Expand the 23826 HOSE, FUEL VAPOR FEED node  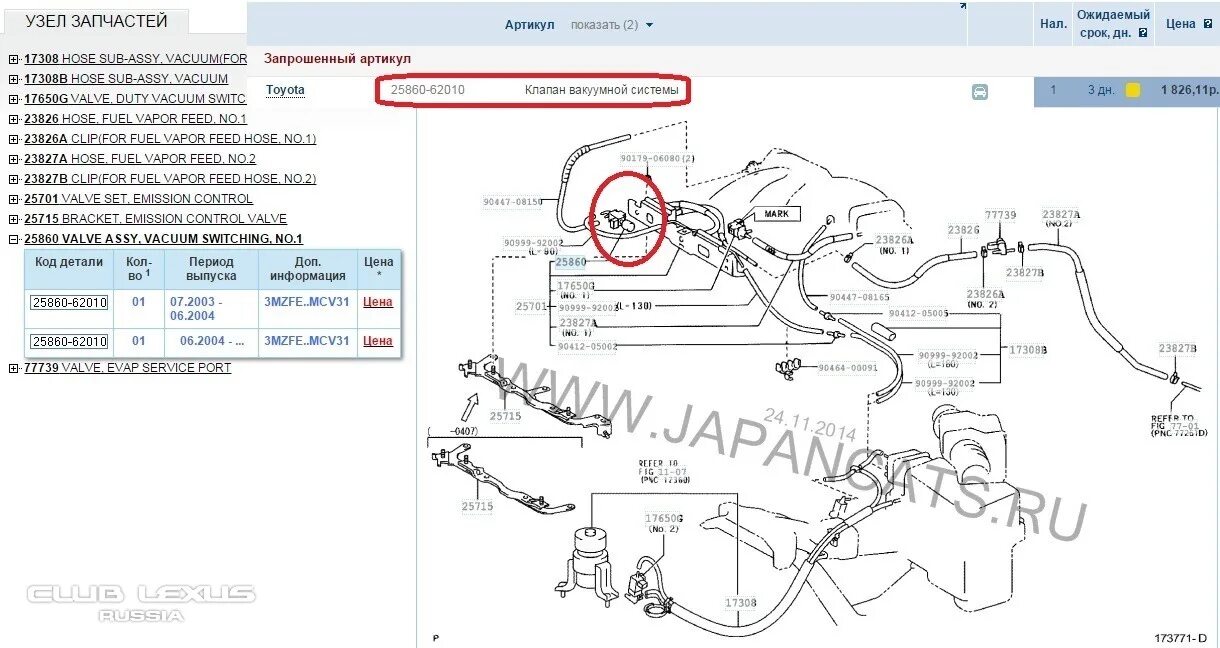pos(13,119)
